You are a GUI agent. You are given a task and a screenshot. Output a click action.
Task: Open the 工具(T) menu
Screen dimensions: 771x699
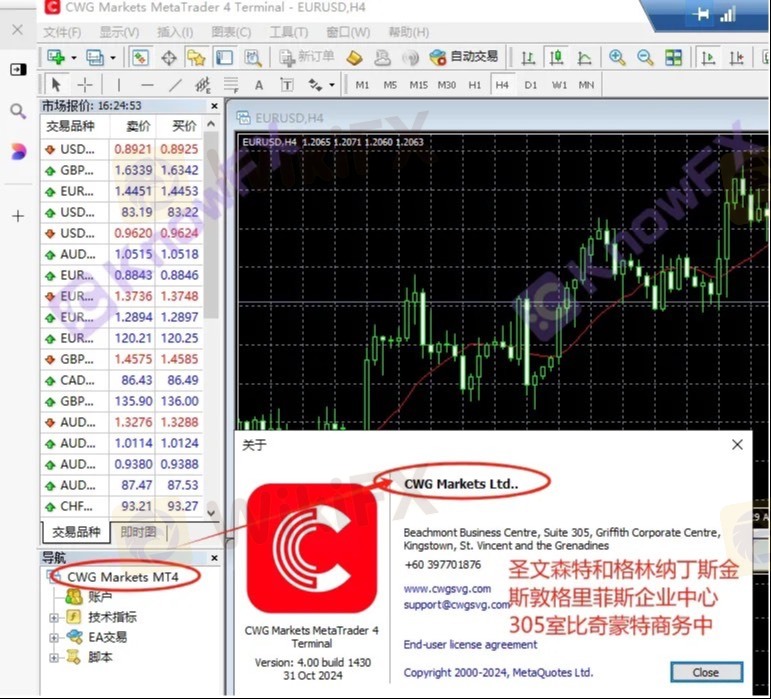(x=289, y=32)
